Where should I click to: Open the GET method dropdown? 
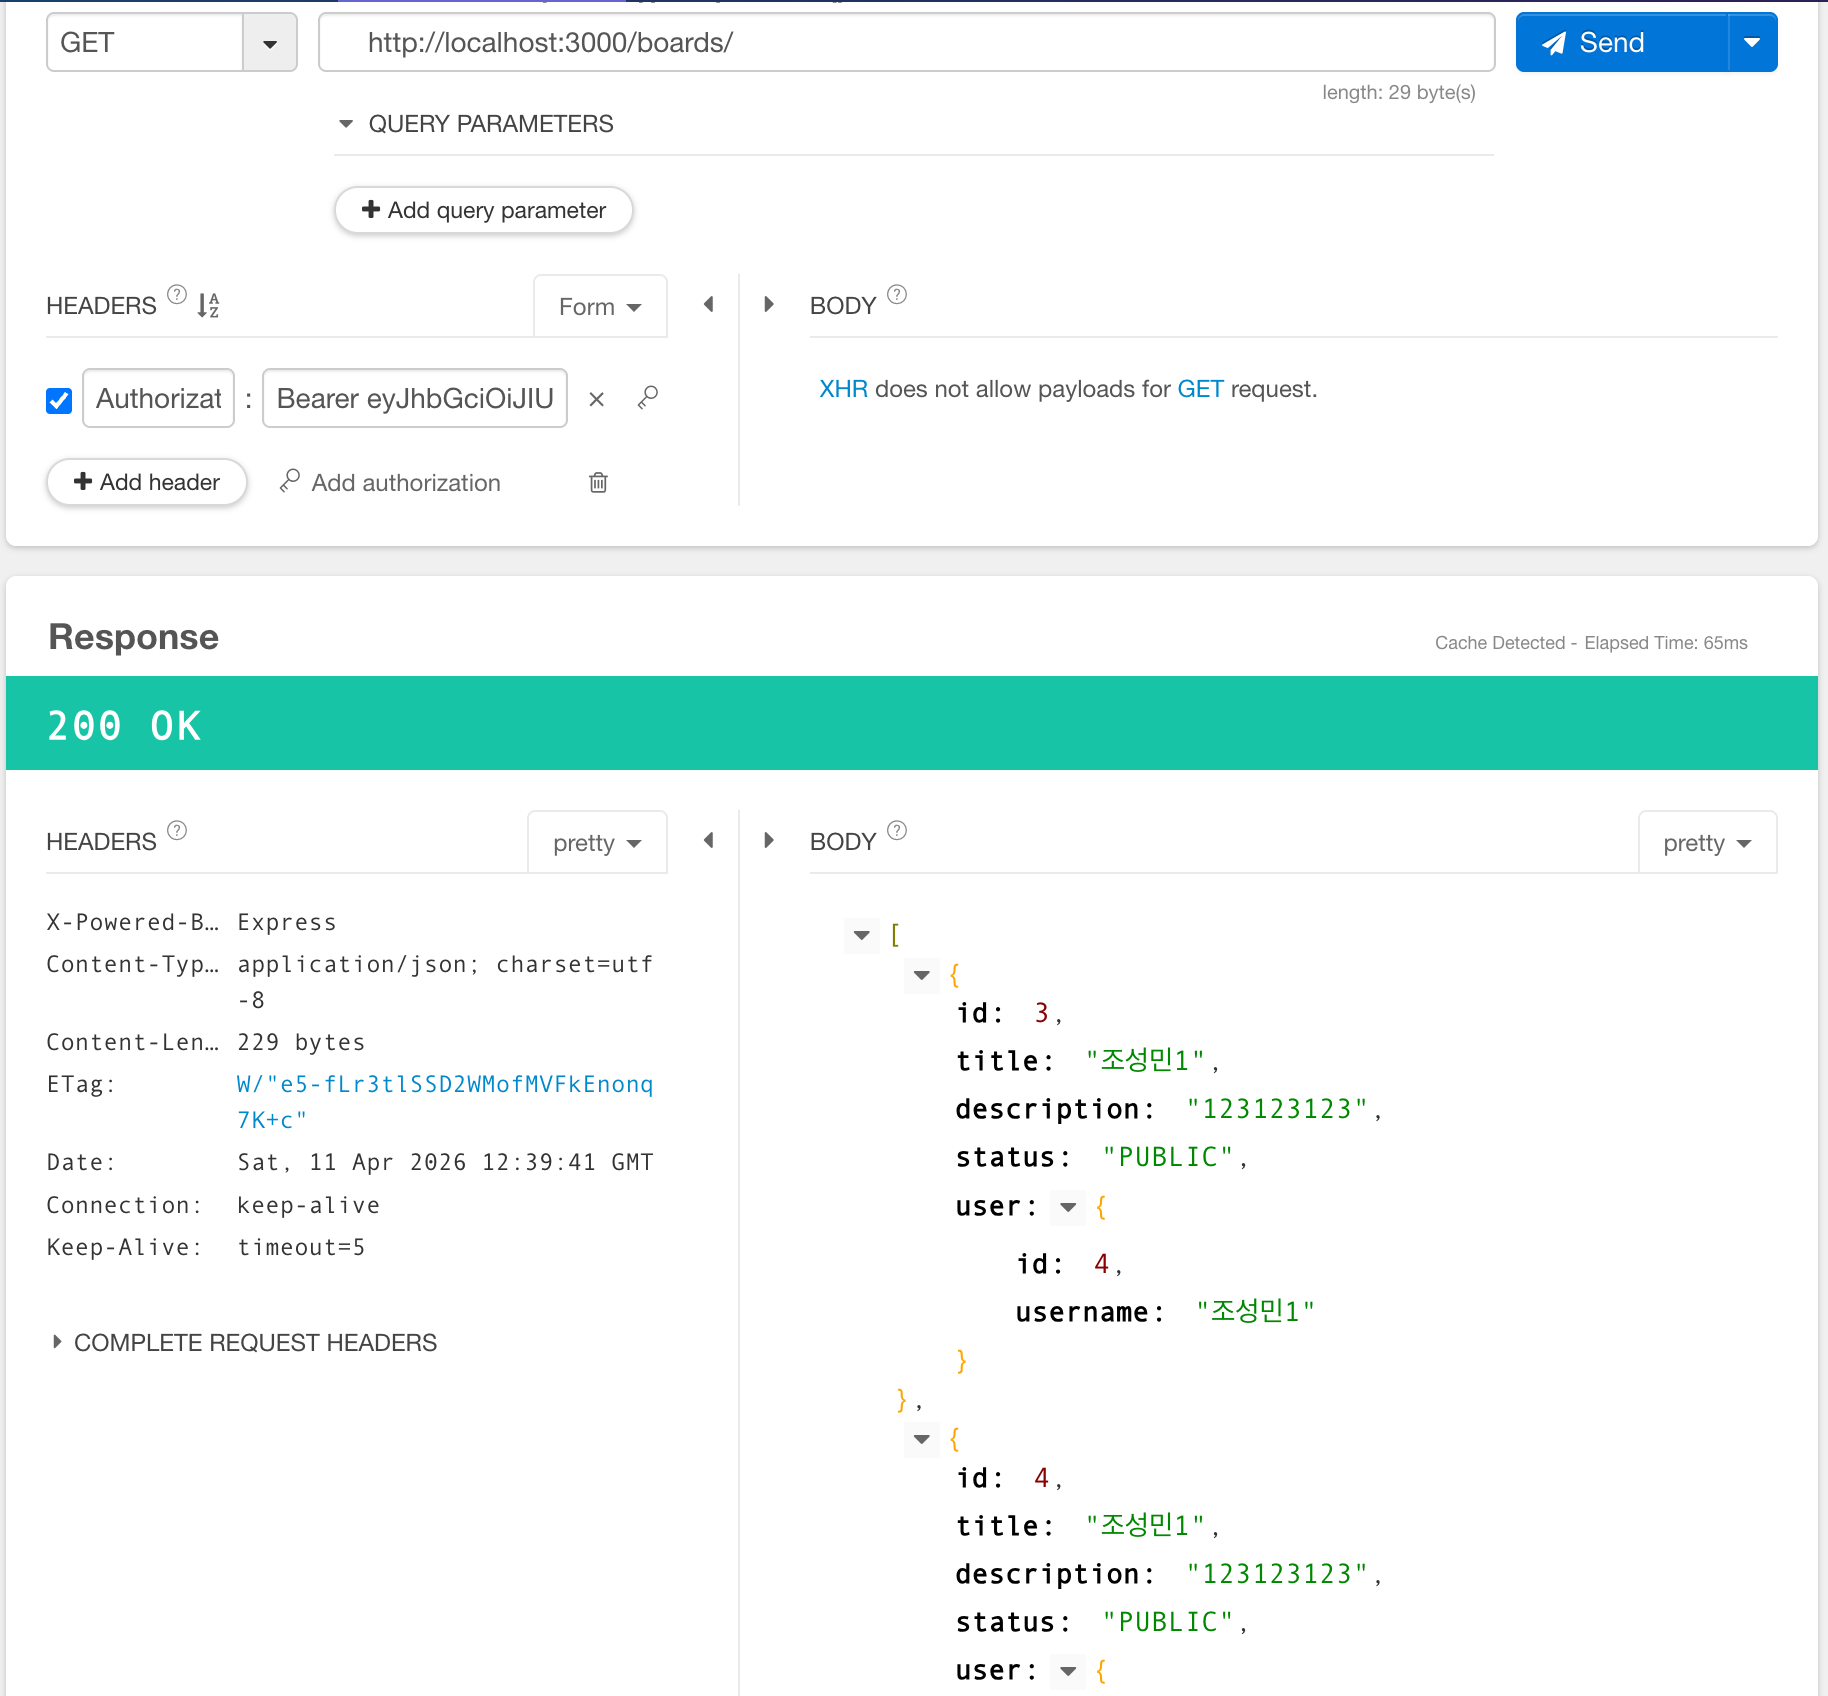pos(269,43)
